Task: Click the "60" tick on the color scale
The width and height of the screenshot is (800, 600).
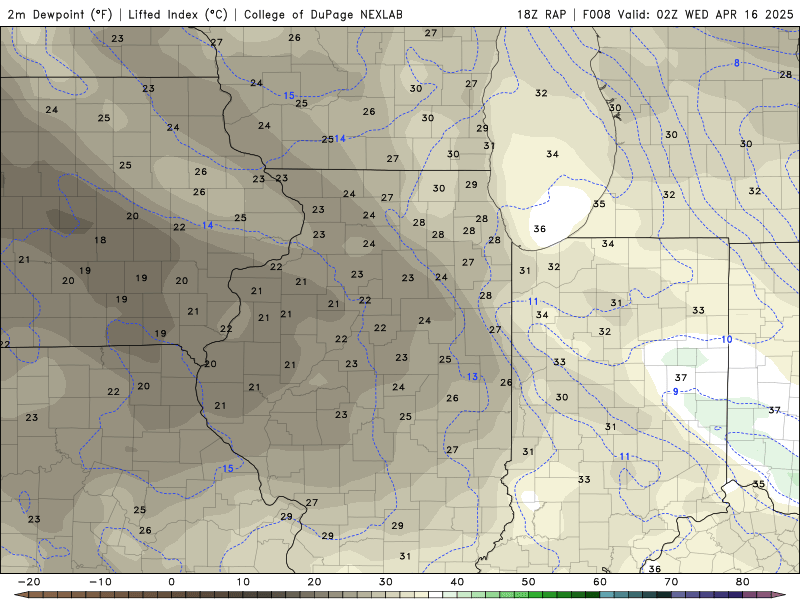Action: click(x=600, y=582)
